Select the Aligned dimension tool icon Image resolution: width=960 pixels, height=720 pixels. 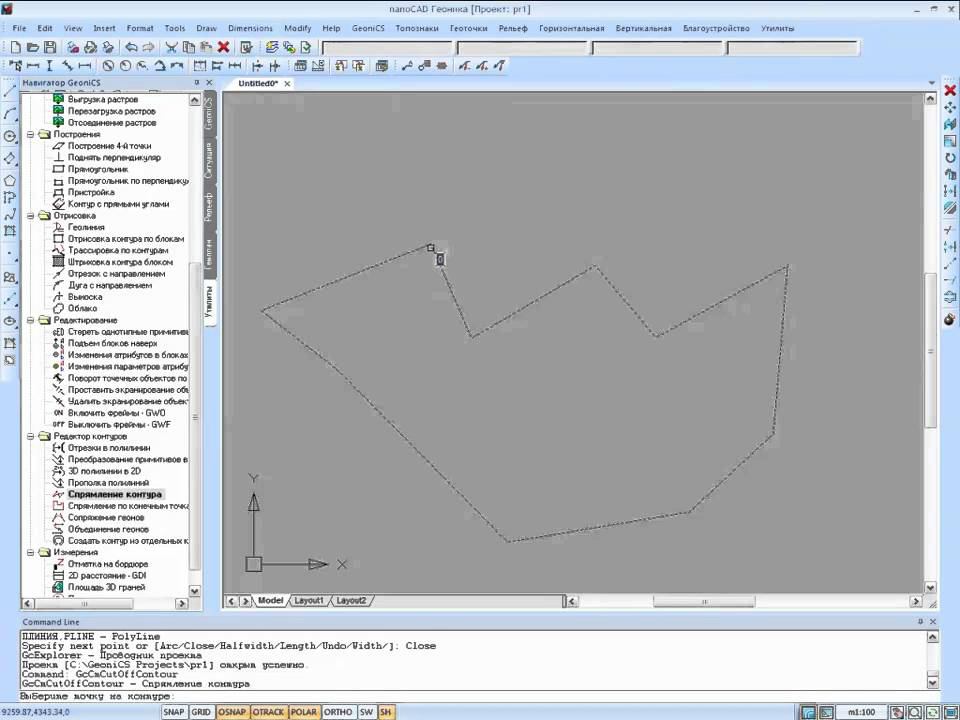coord(67,66)
